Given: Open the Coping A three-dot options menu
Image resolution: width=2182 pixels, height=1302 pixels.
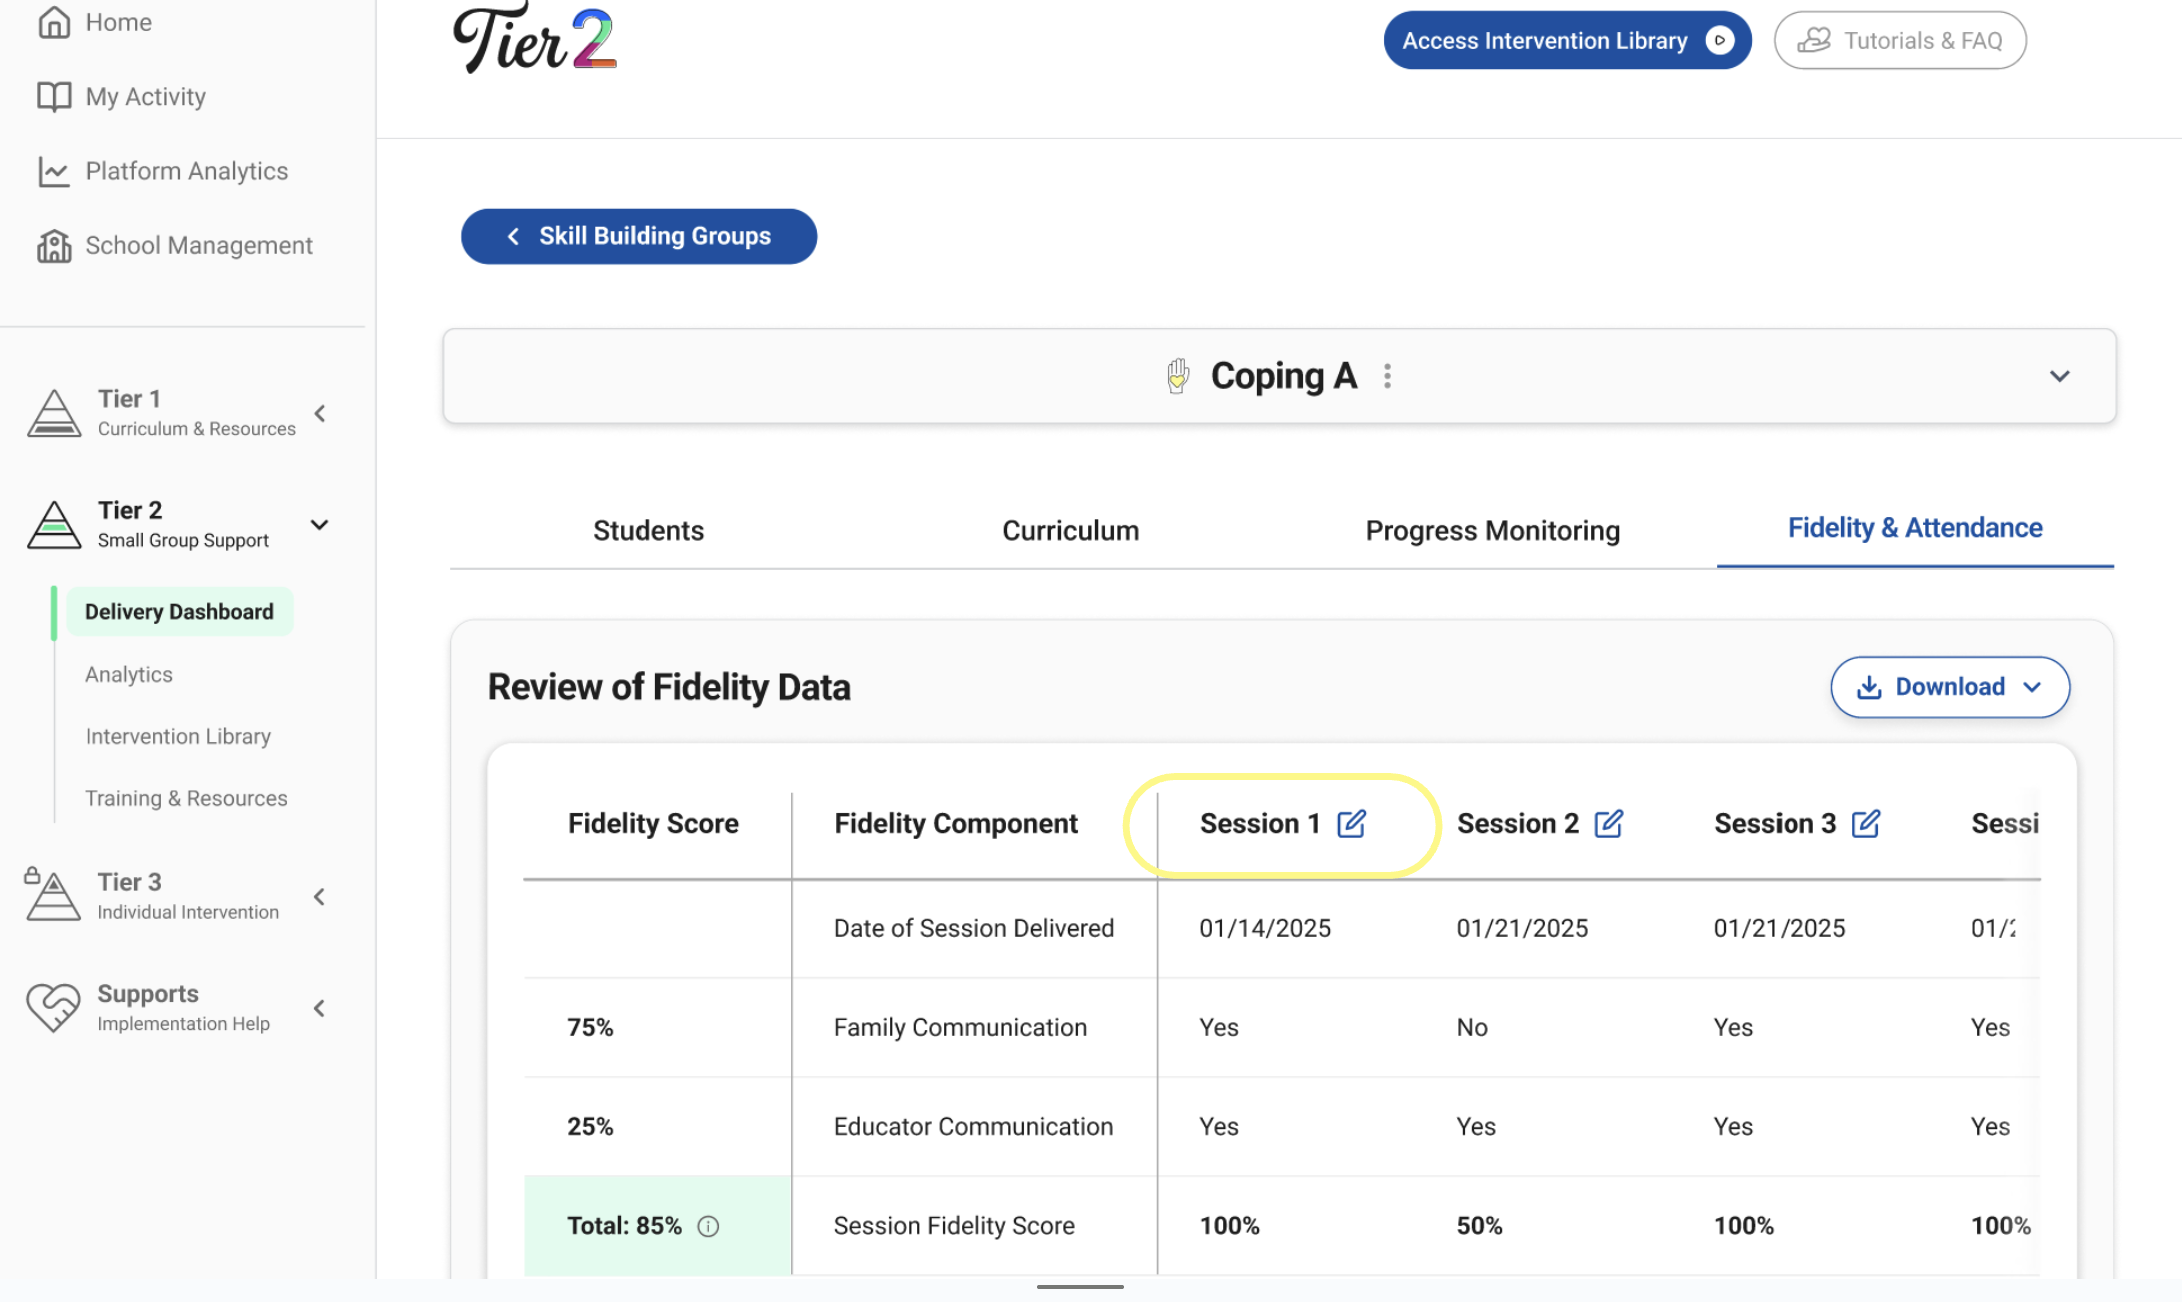Looking at the screenshot, I should coord(1387,376).
